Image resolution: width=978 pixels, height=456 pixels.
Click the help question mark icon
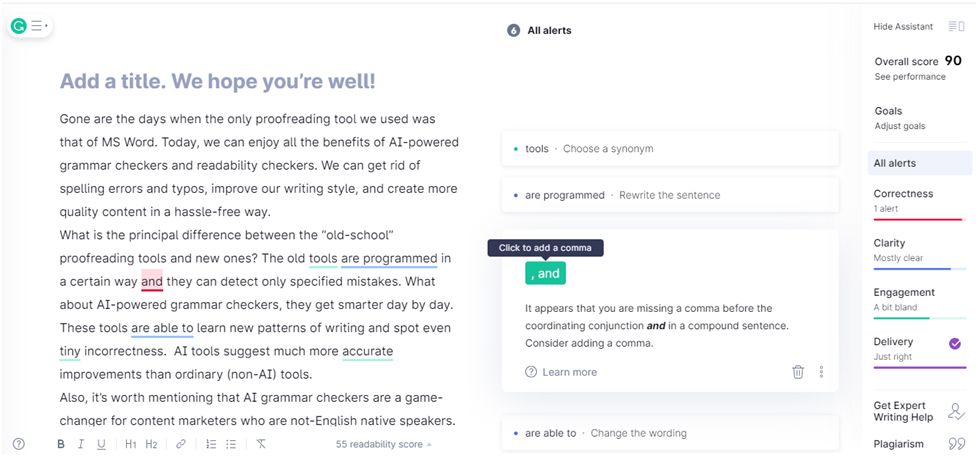tap(19, 444)
